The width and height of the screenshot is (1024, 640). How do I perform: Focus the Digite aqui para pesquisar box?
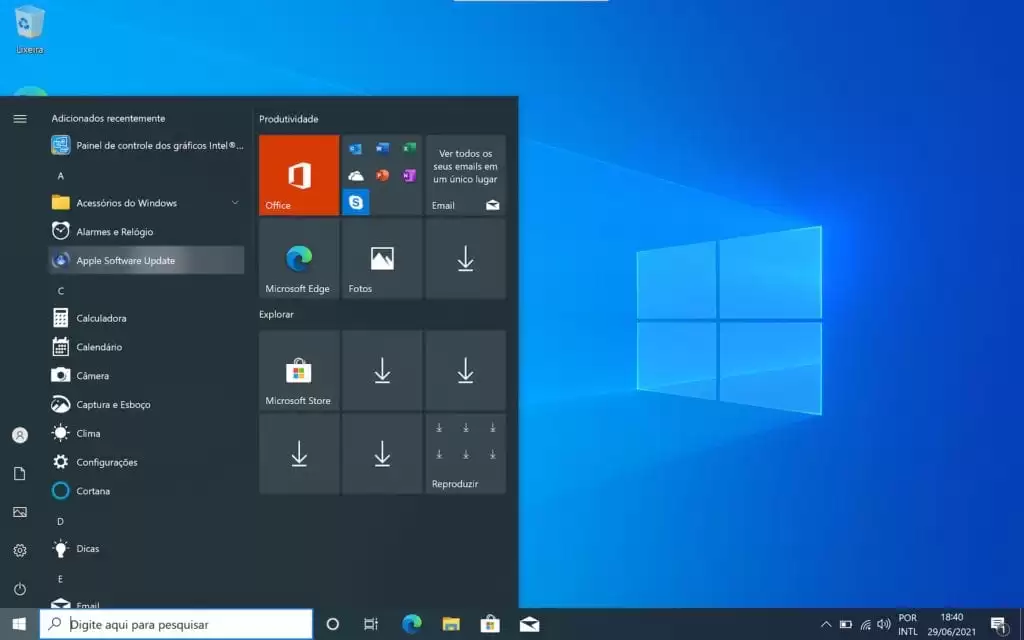click(176, 624)
